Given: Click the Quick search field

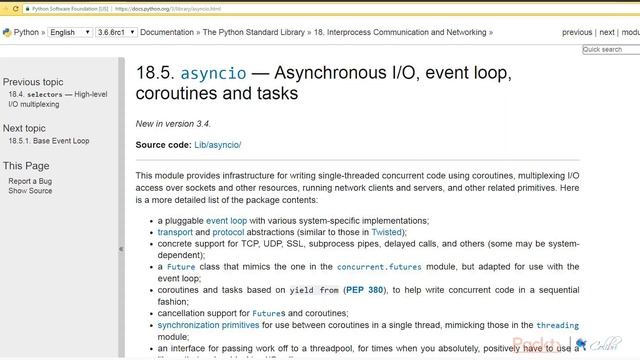Looking at the screenshot, I should click(611, 49).
